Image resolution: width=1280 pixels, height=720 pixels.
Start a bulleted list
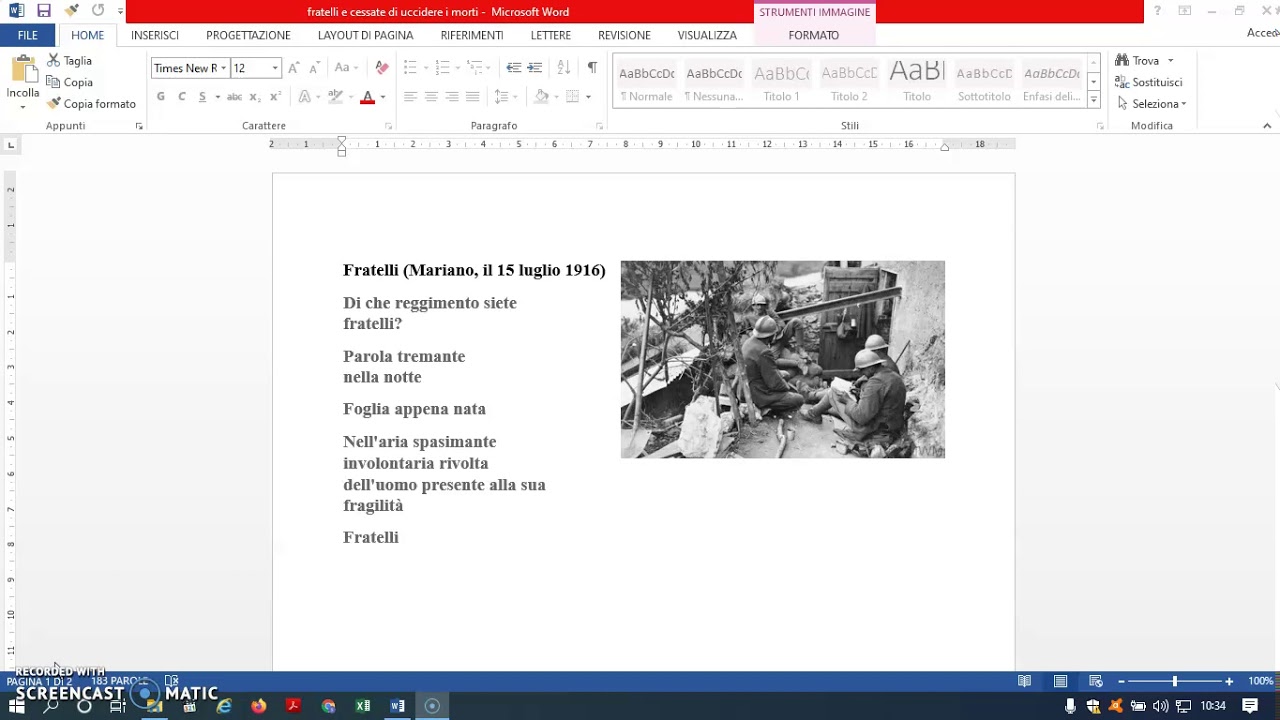pos(410,68)
